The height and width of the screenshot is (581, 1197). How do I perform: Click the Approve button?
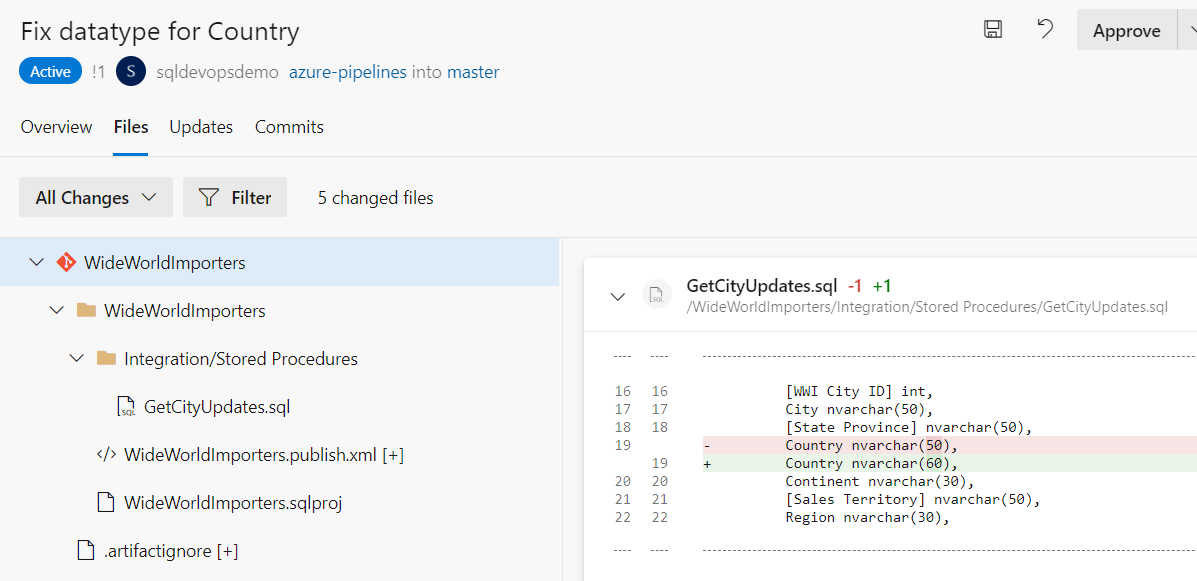click(x=1127, y=30)
